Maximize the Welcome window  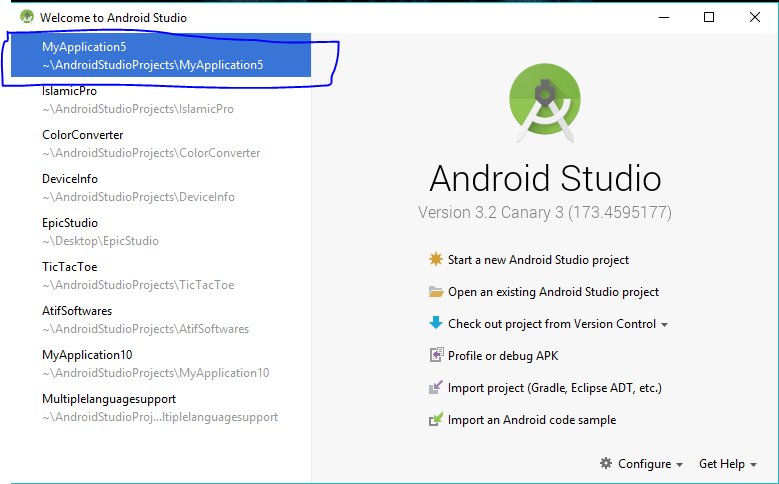click(x=709, y=17)
